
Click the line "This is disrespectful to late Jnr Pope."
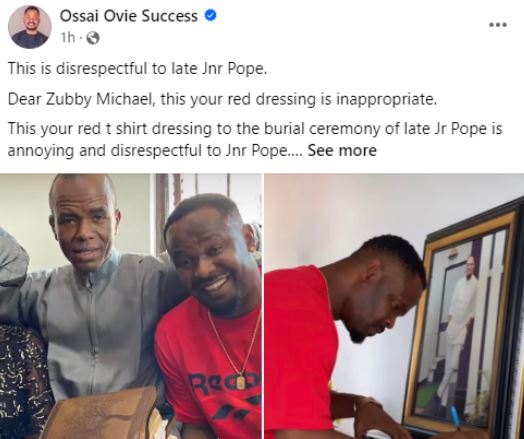tap(138, 68)
